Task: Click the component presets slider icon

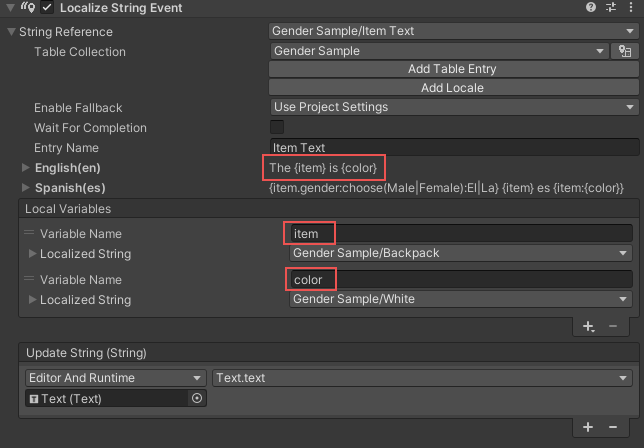Action: tap(611, 9)
